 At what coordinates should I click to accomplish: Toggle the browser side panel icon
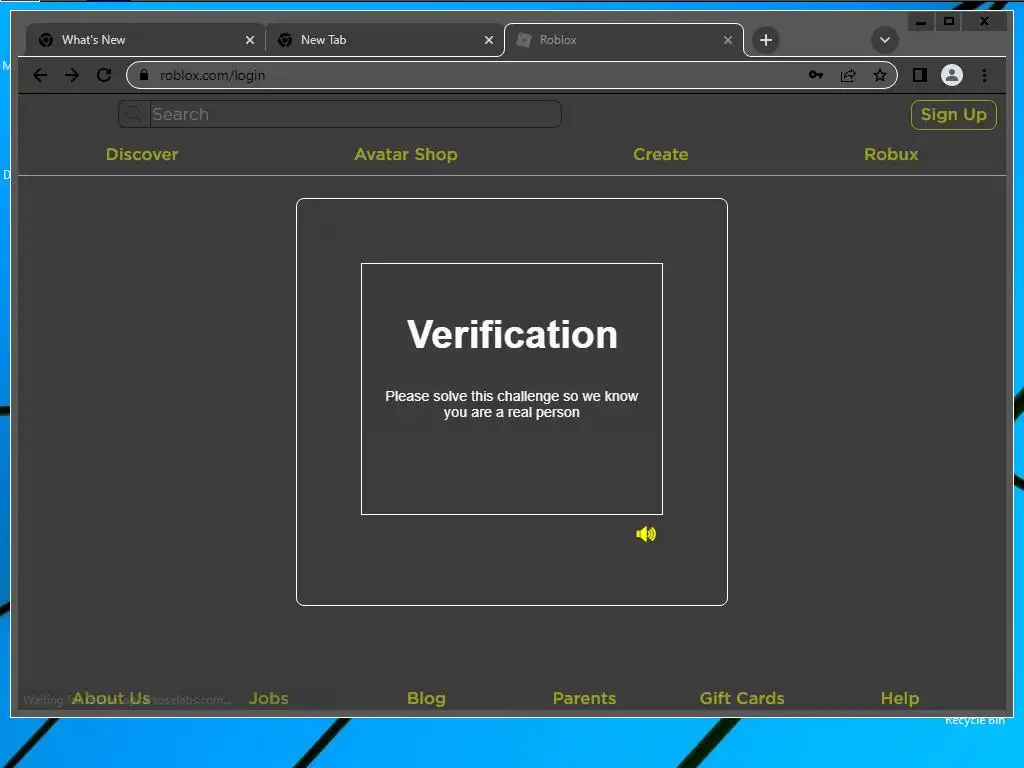920,75
